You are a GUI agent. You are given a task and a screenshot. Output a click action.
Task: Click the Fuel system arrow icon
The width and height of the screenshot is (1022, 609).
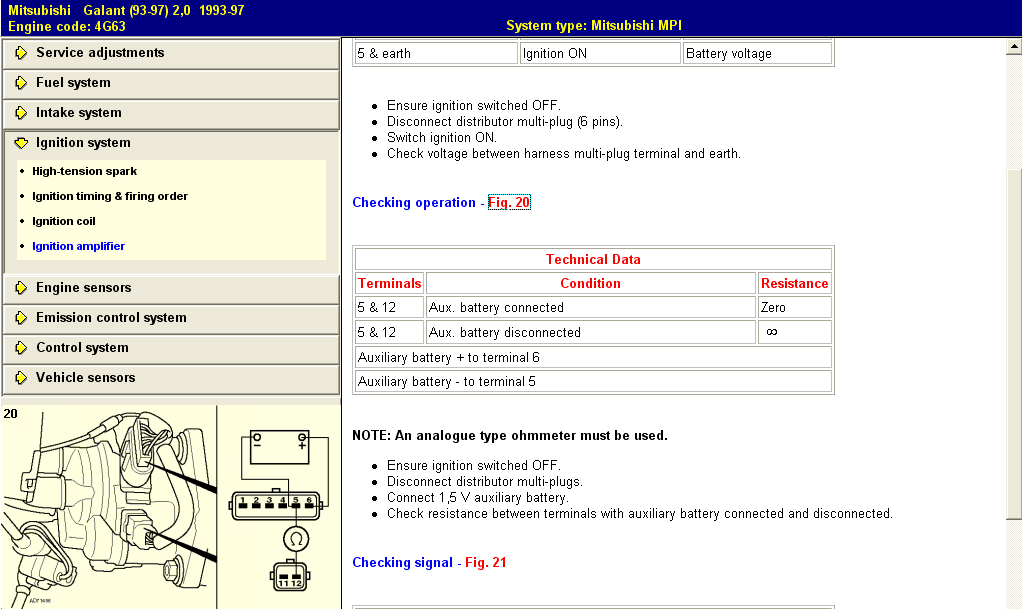(x=21, y=83)
